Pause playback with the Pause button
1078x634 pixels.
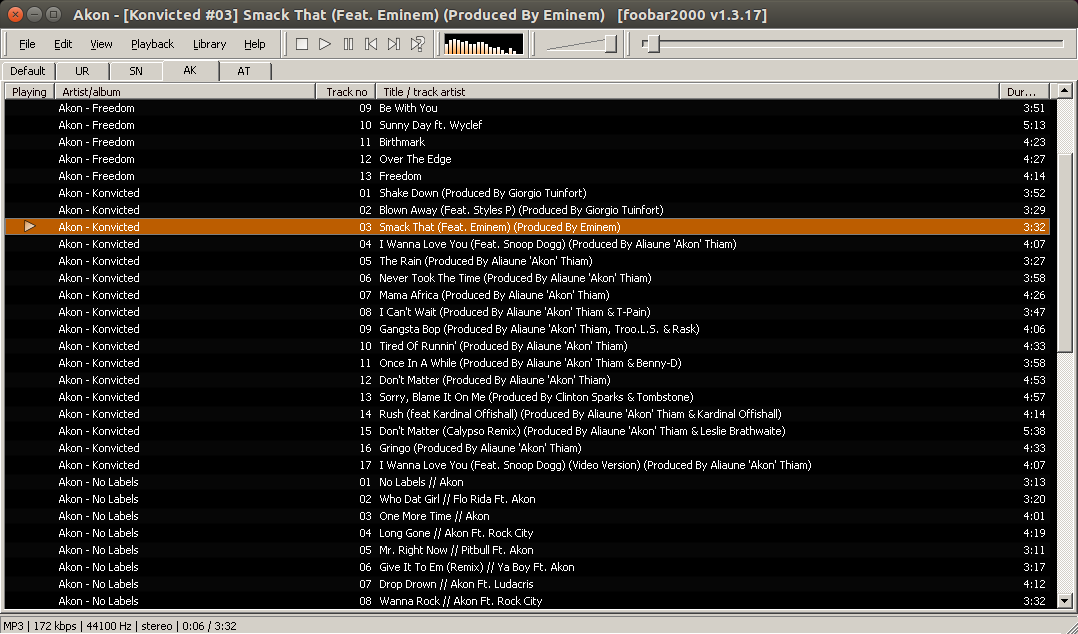click(348, 44)
